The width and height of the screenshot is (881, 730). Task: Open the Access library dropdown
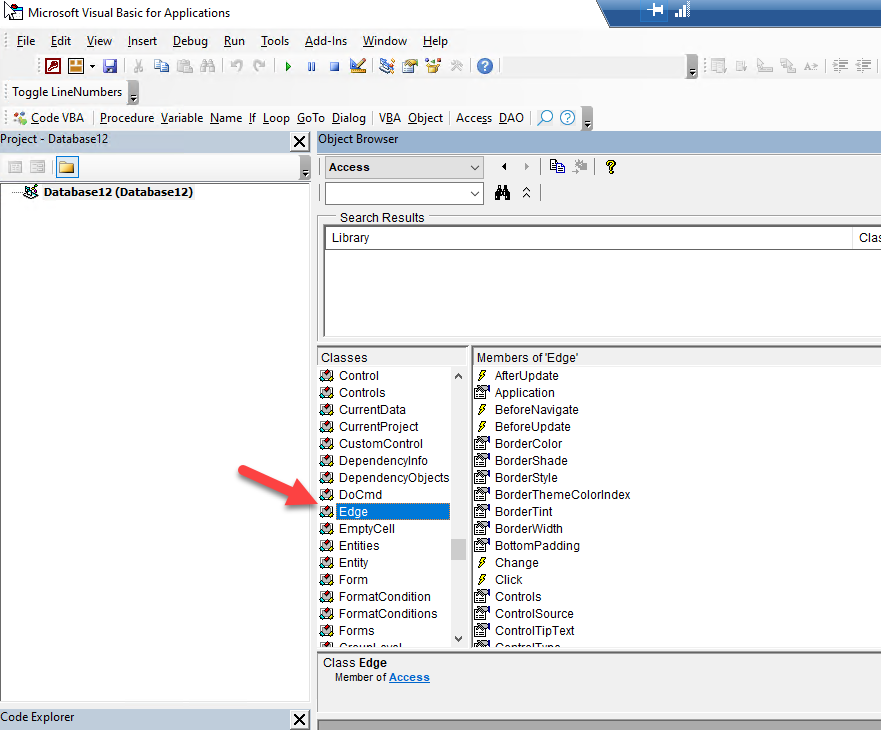click(x=475, y=167)
